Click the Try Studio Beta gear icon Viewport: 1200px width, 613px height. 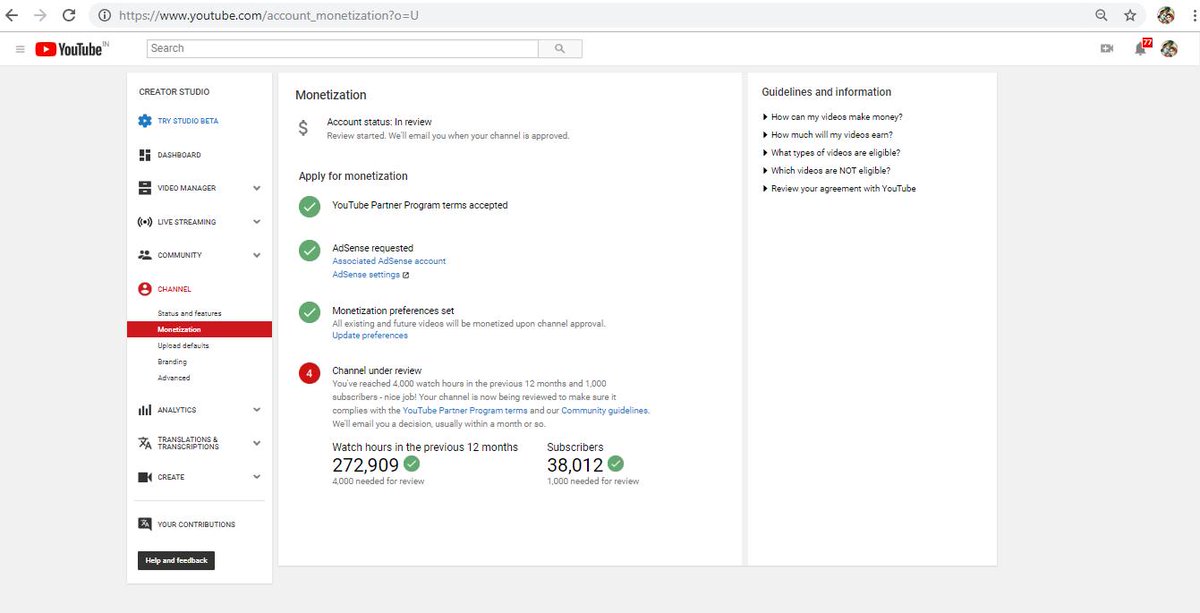click(145, 121)
